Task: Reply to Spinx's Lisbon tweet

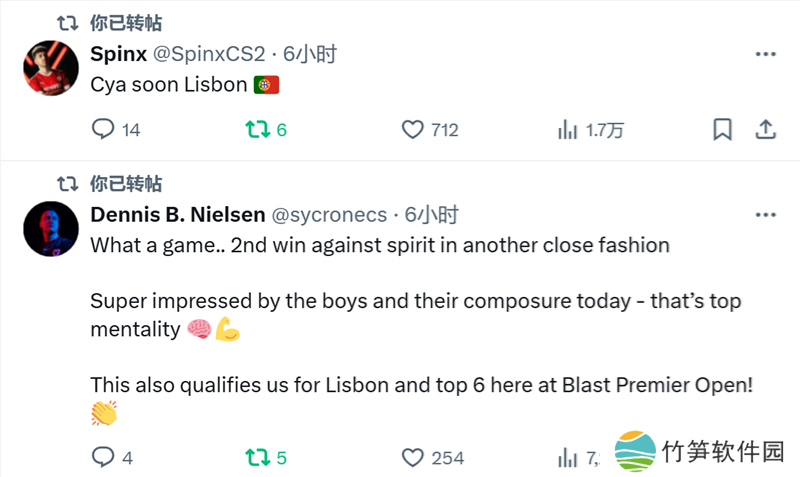Action: (104, 129)
